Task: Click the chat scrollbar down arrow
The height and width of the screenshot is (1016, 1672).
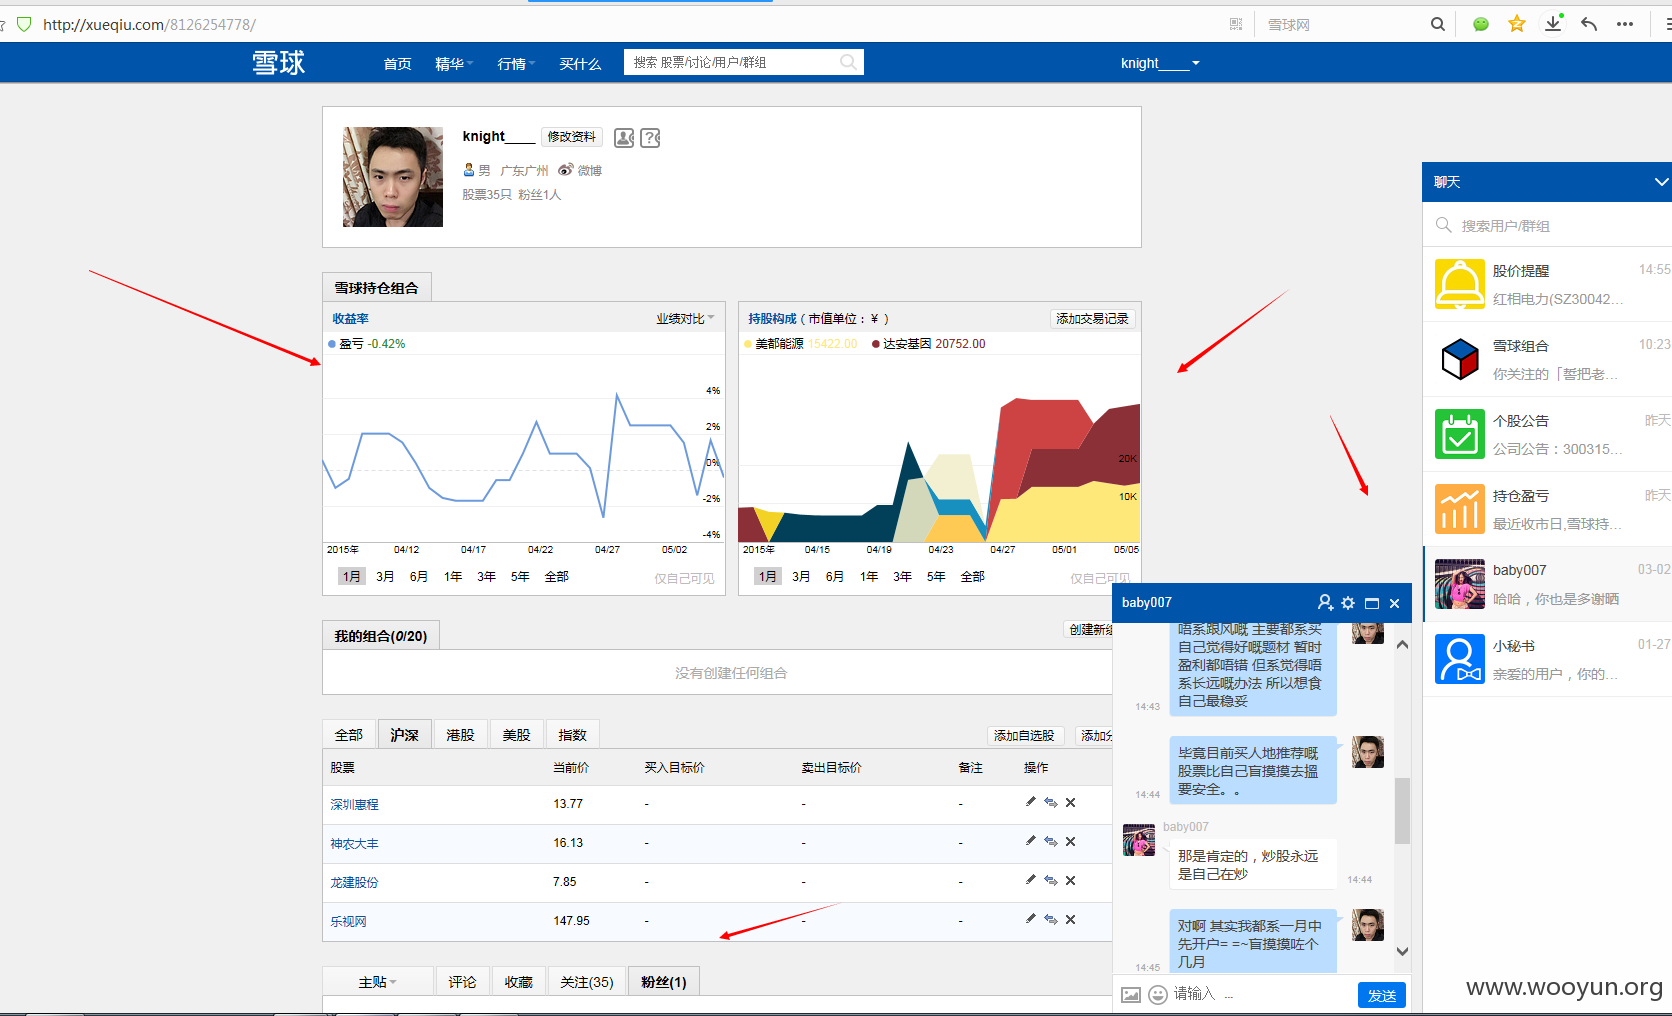Action: click(x=1402, y=952)
